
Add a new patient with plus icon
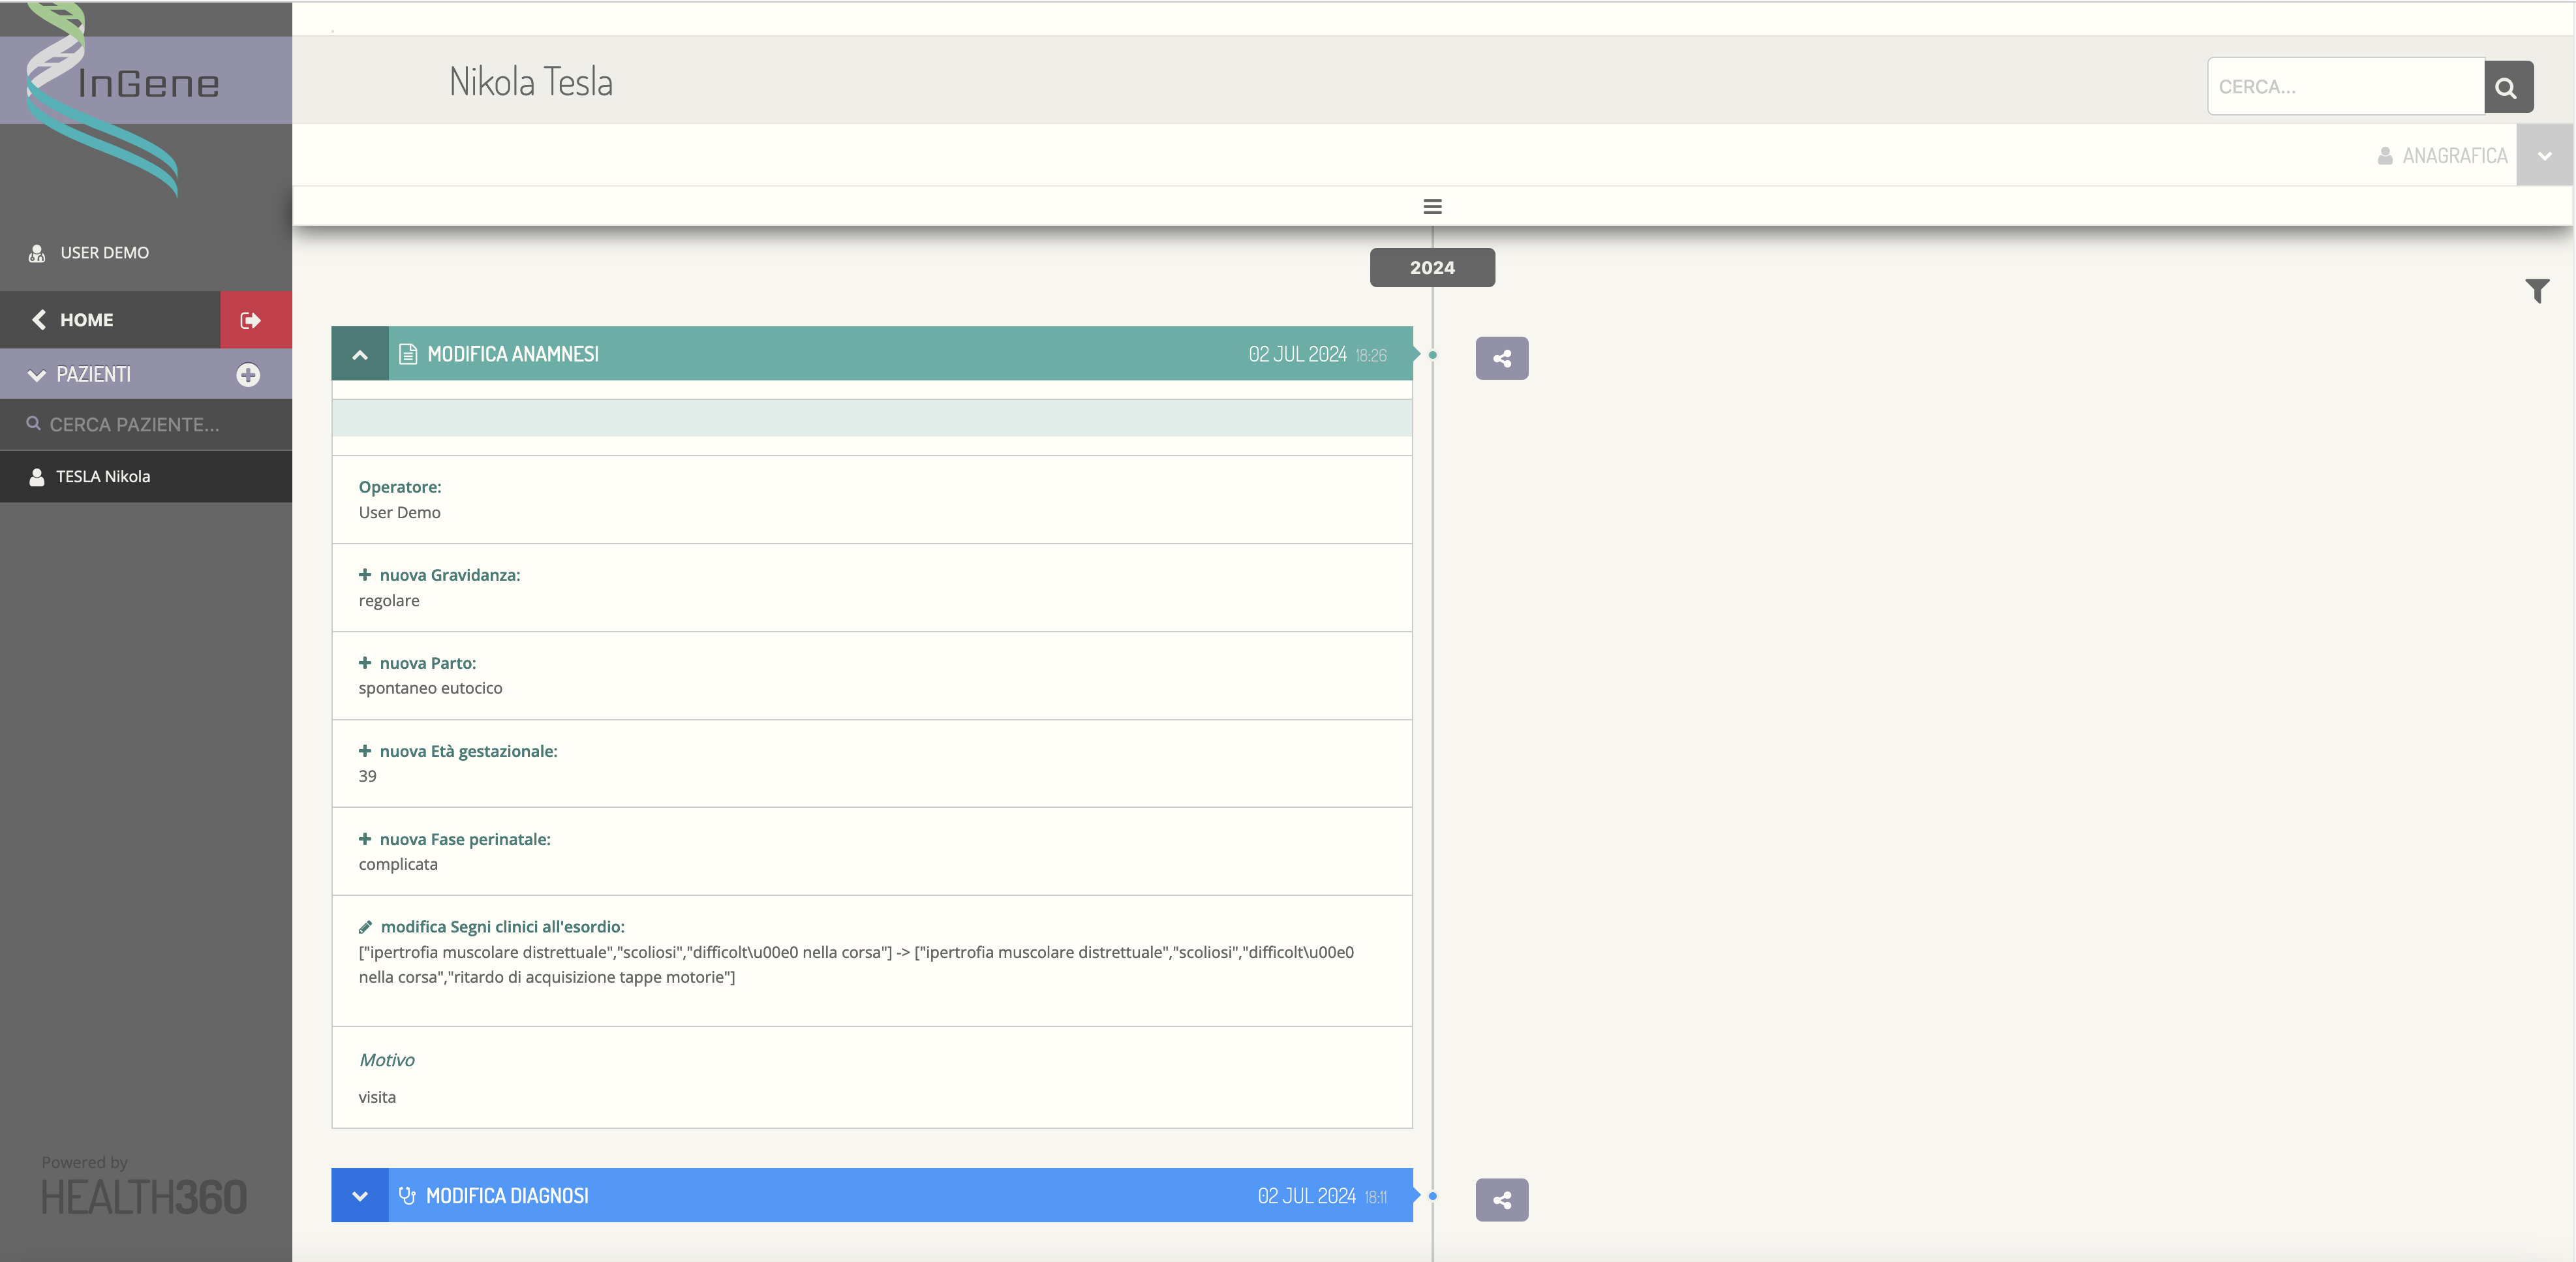tap(248, 375)
